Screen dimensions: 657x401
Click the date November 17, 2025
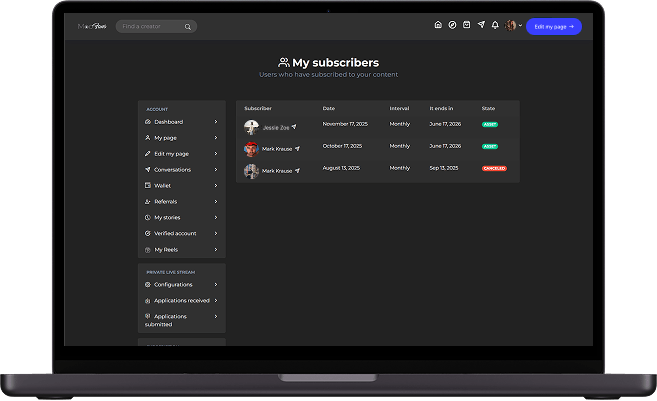345,124
